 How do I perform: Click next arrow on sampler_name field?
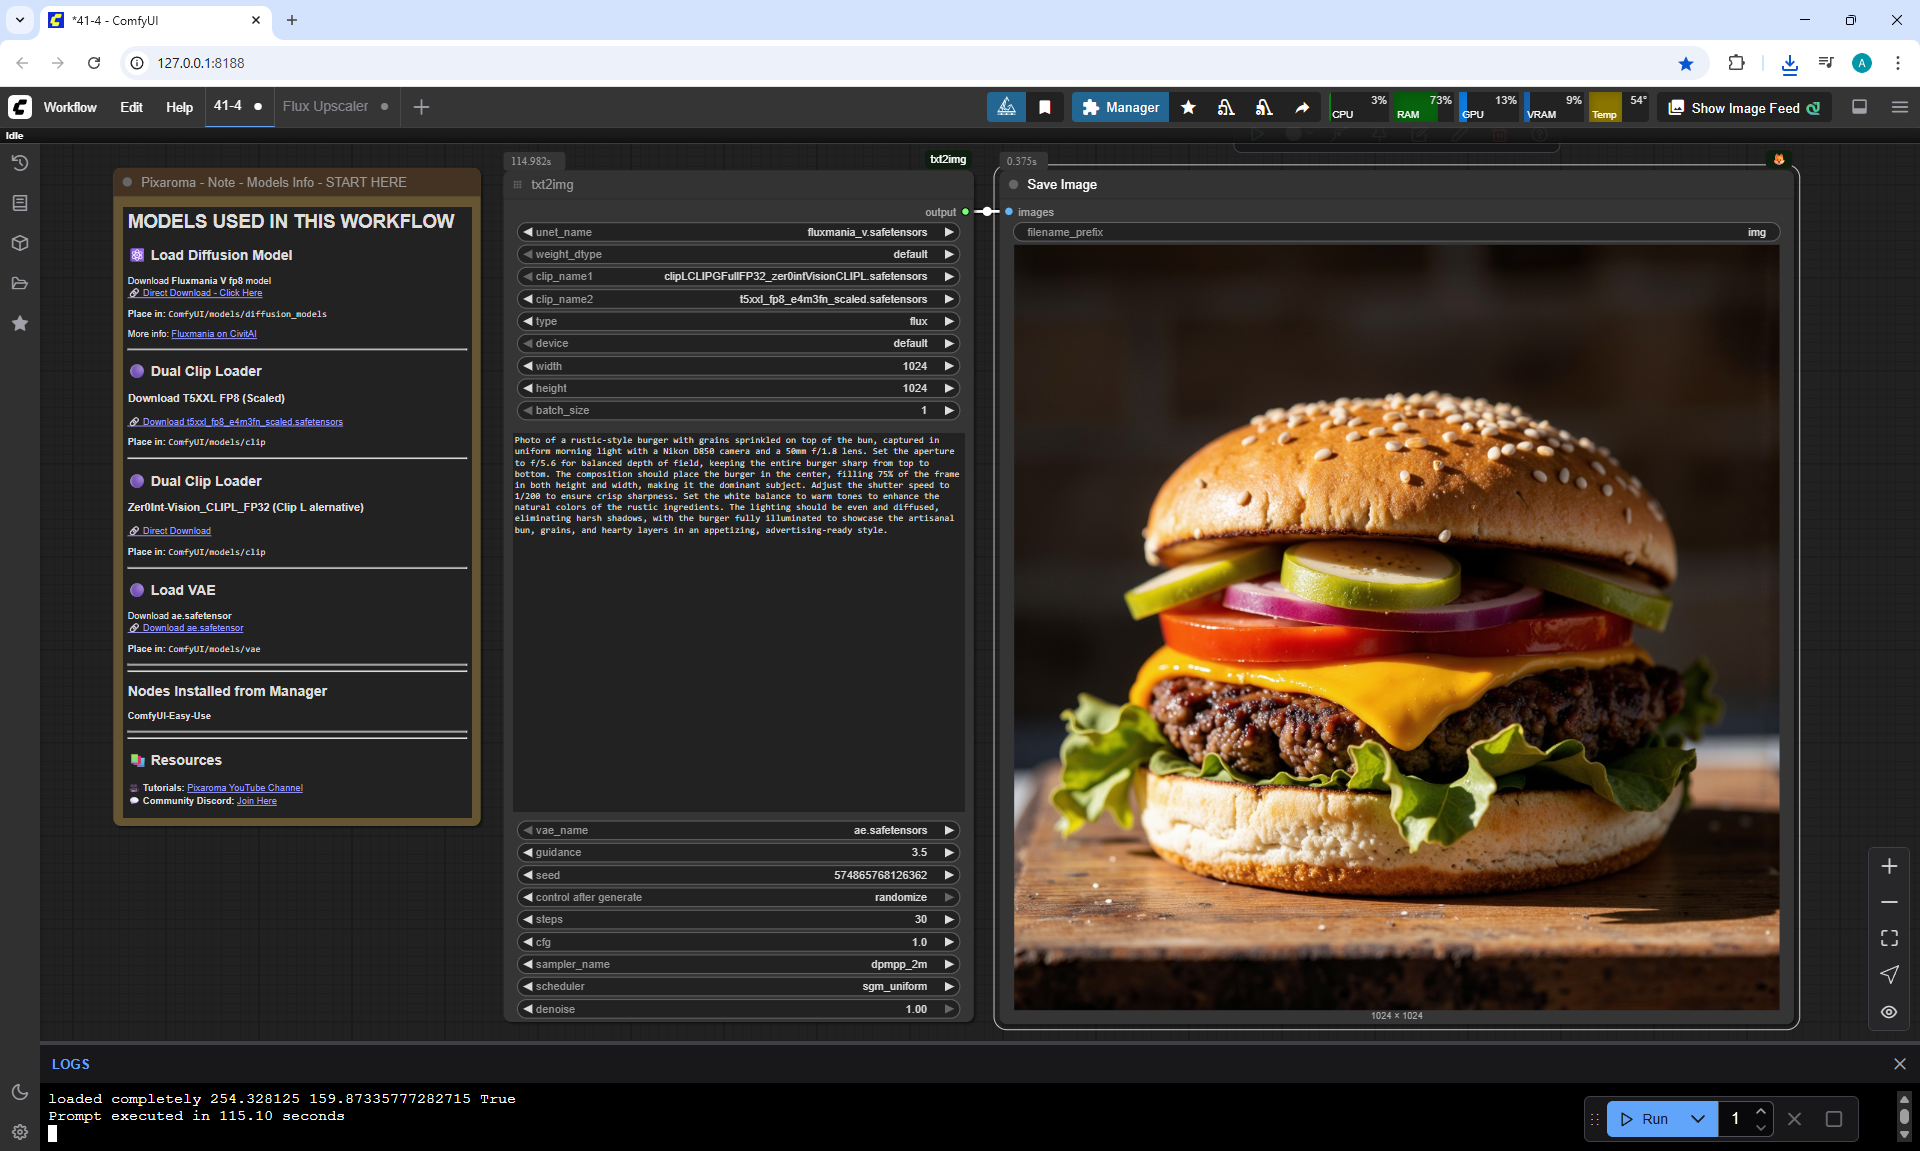[x=949, y=964]
